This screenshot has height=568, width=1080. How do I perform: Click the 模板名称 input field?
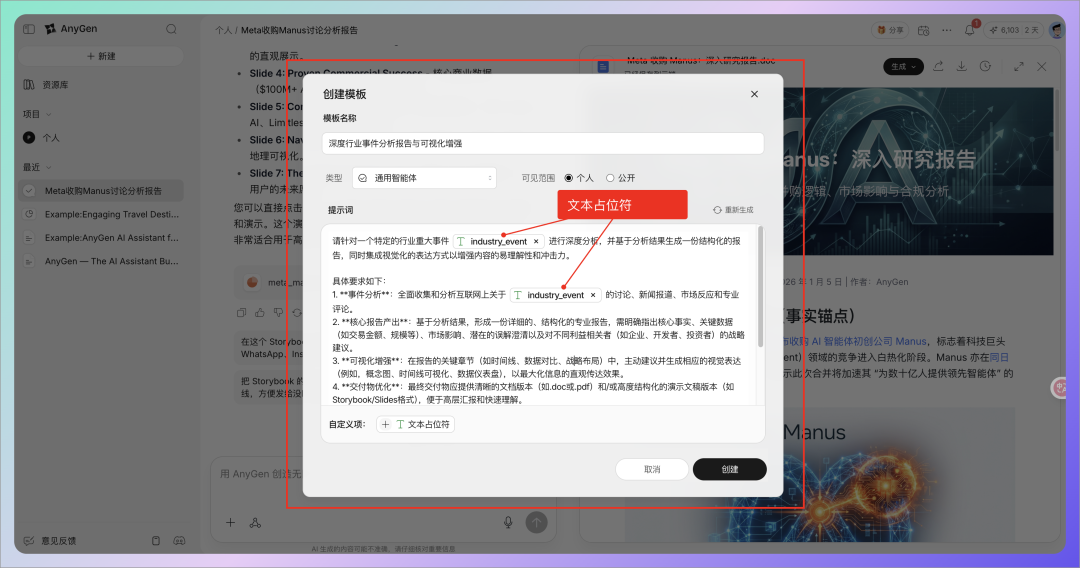coord(543,144)
